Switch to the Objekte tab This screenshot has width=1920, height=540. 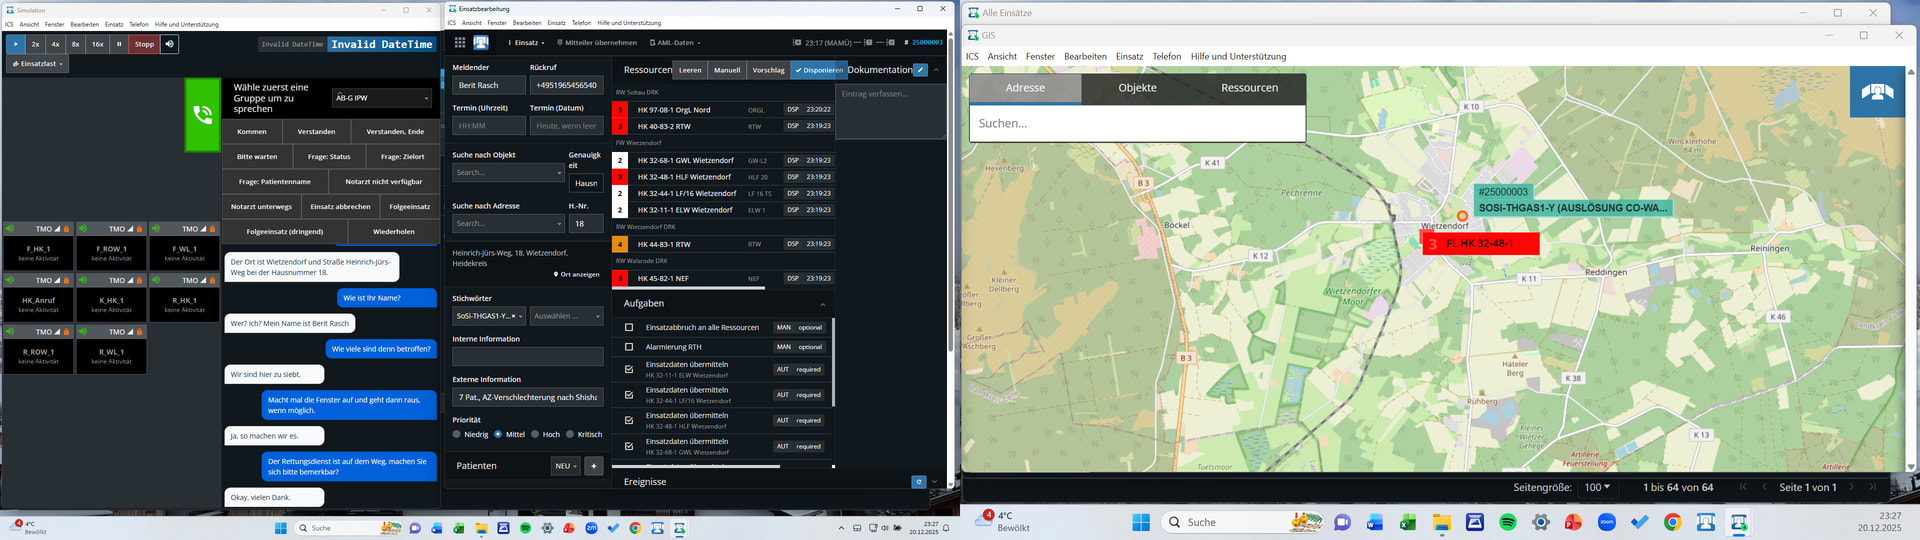[x=1137, y=88]
